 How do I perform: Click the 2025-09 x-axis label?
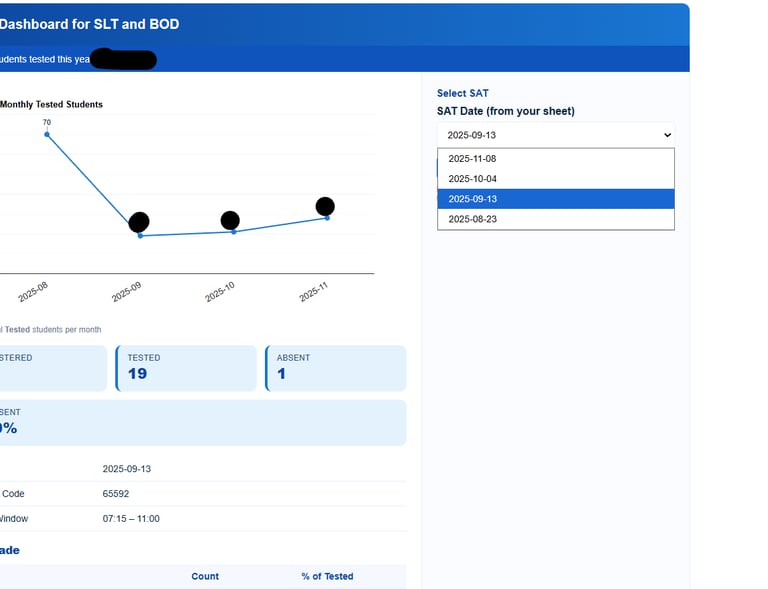126,292
